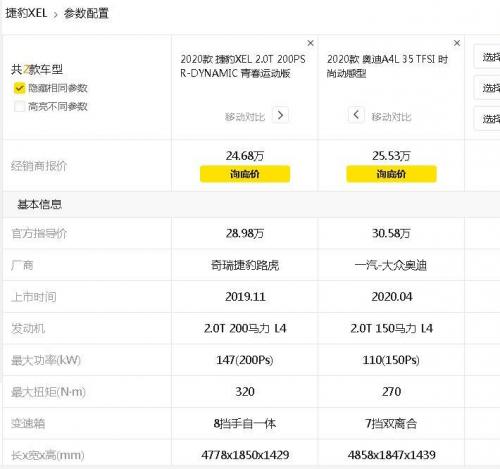Image resolution: width=500 pixels, height=469 pixels.
Task: Click 询底价 button under 25.53万
Action: click(x=391, y=174)
